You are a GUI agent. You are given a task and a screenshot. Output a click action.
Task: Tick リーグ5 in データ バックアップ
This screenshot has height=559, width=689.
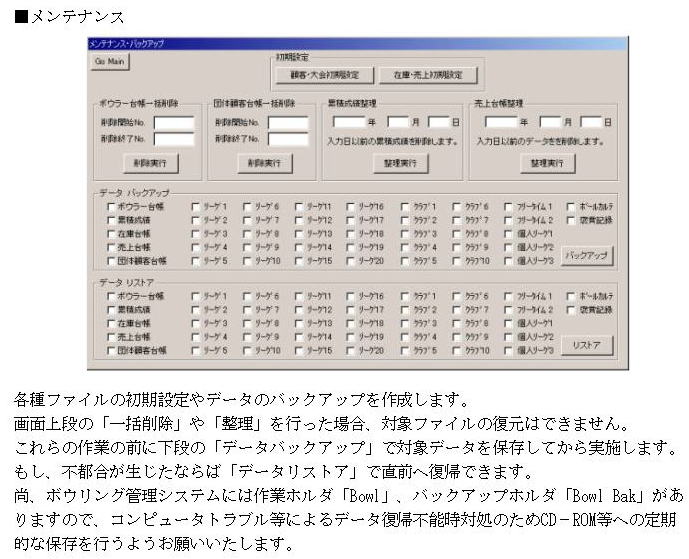point(196,261)
